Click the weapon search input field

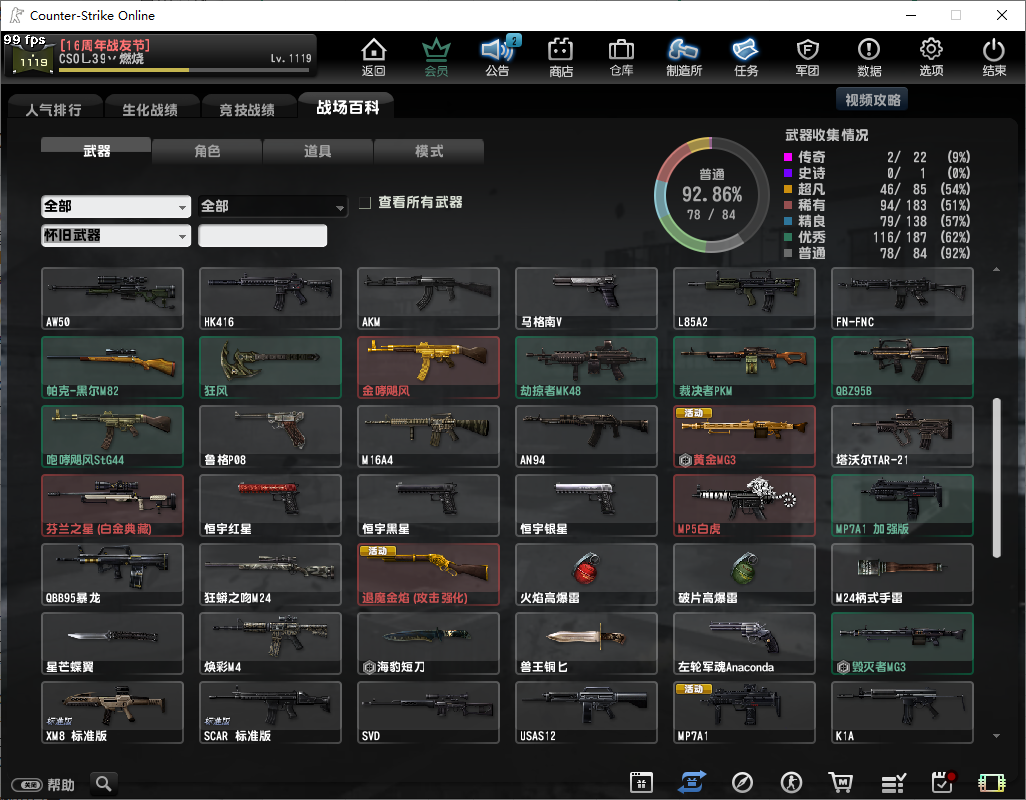262,235
